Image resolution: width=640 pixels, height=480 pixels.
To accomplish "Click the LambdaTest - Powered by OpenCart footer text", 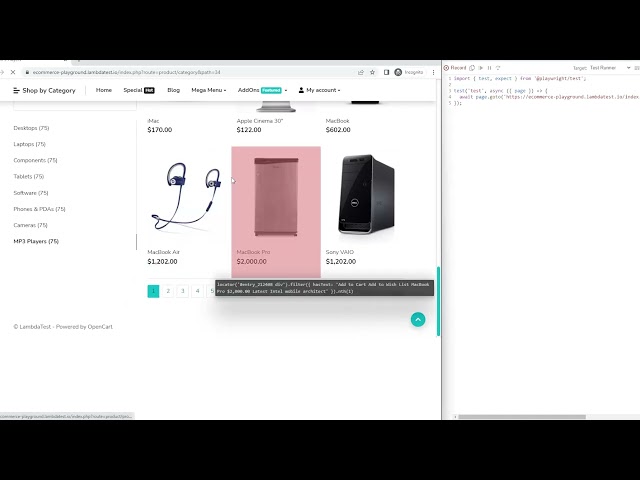I will point(63,327).
